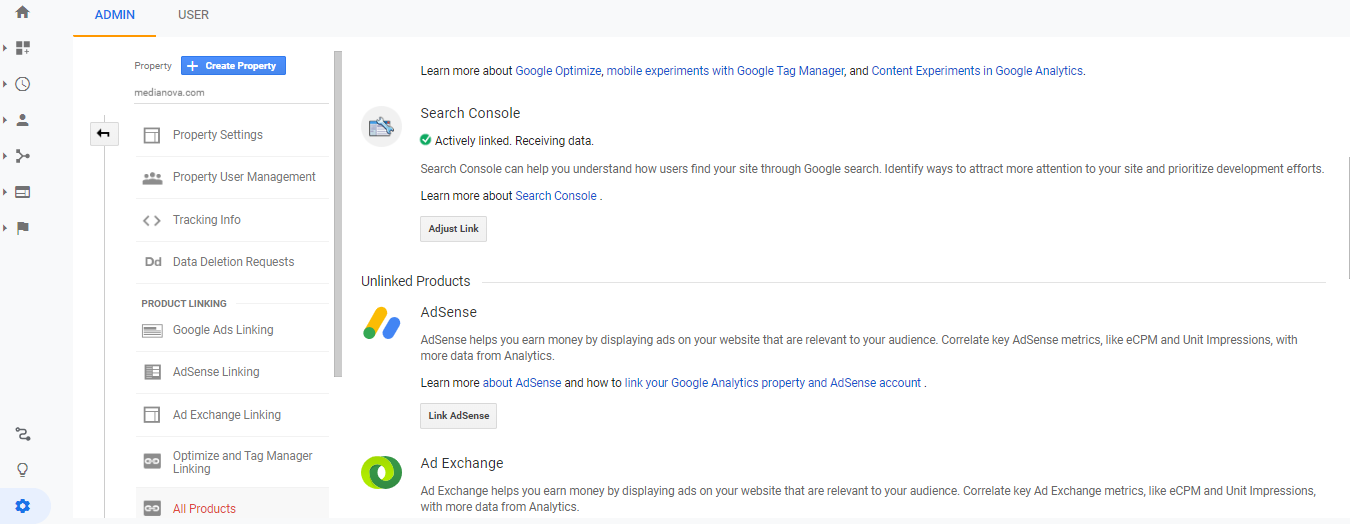Image resolution: width=1350 pixels, height=524 pixels.
Task: Click the Ad Exchange green logo
Action: (381, 472)
